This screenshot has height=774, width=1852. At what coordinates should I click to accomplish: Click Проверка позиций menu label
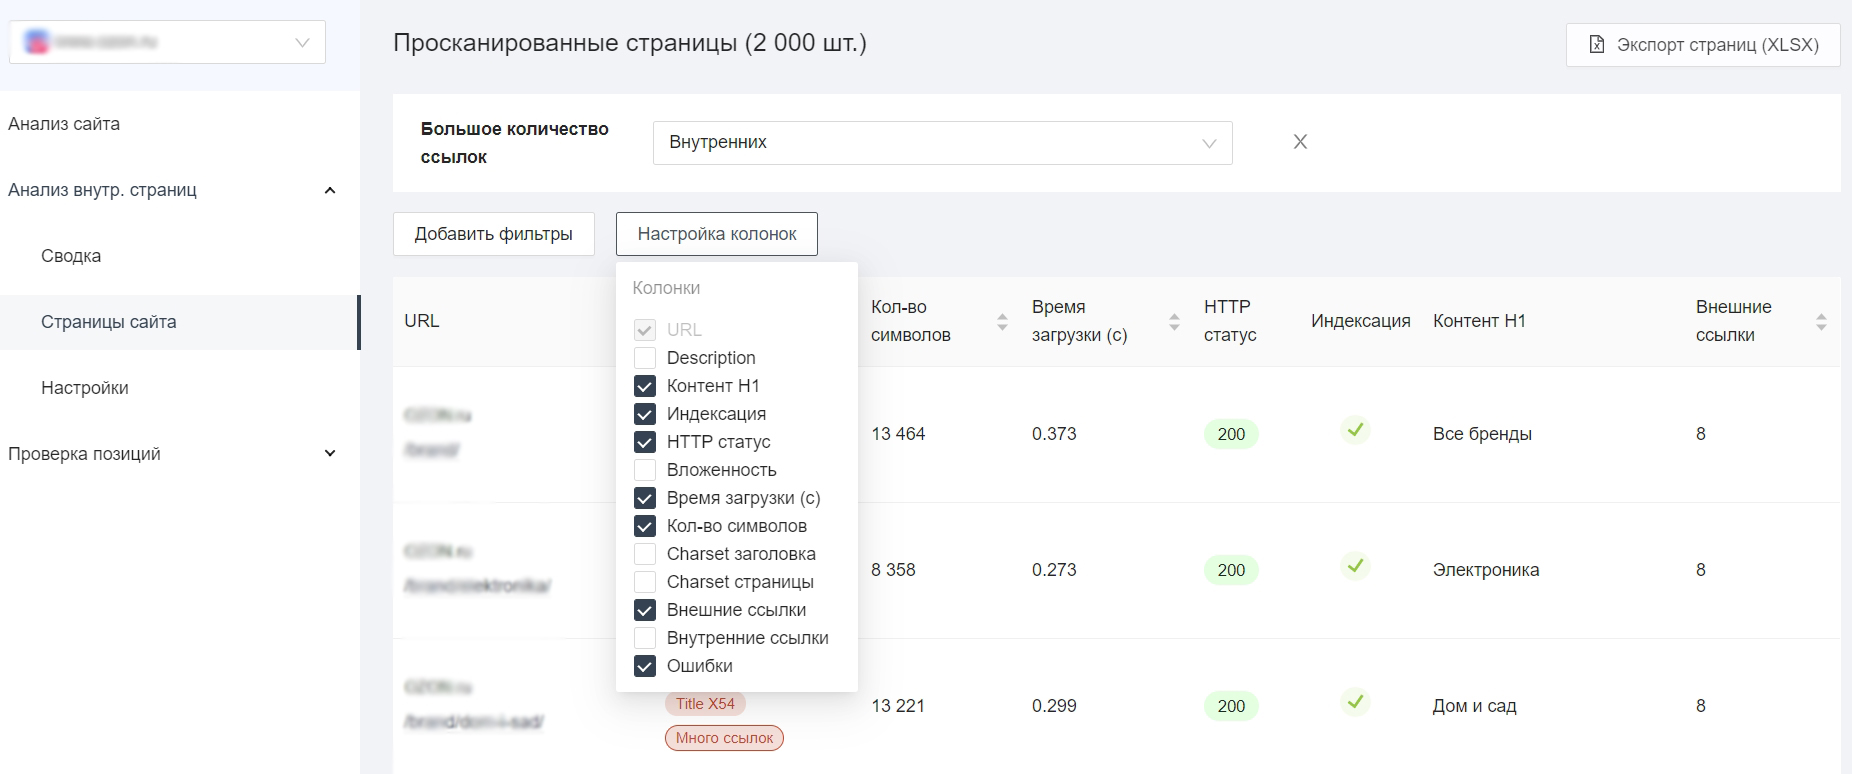(84, 454)
